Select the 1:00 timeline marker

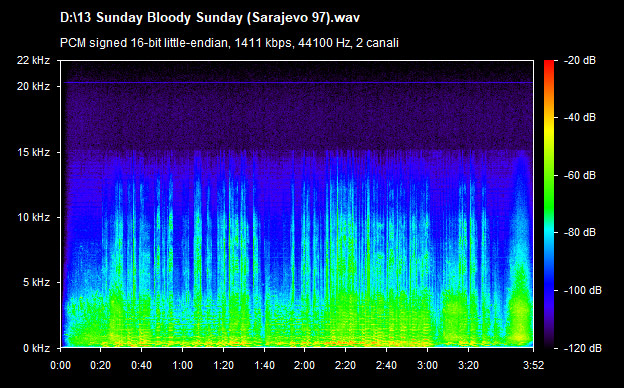(183, 365)
